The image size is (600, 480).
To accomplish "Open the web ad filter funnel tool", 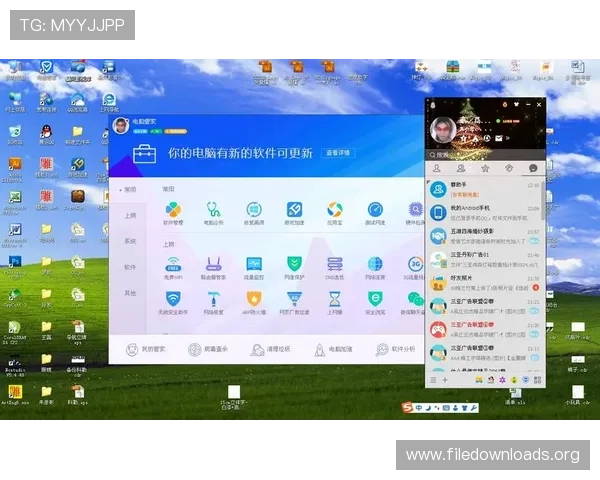I will coord(294,303).
